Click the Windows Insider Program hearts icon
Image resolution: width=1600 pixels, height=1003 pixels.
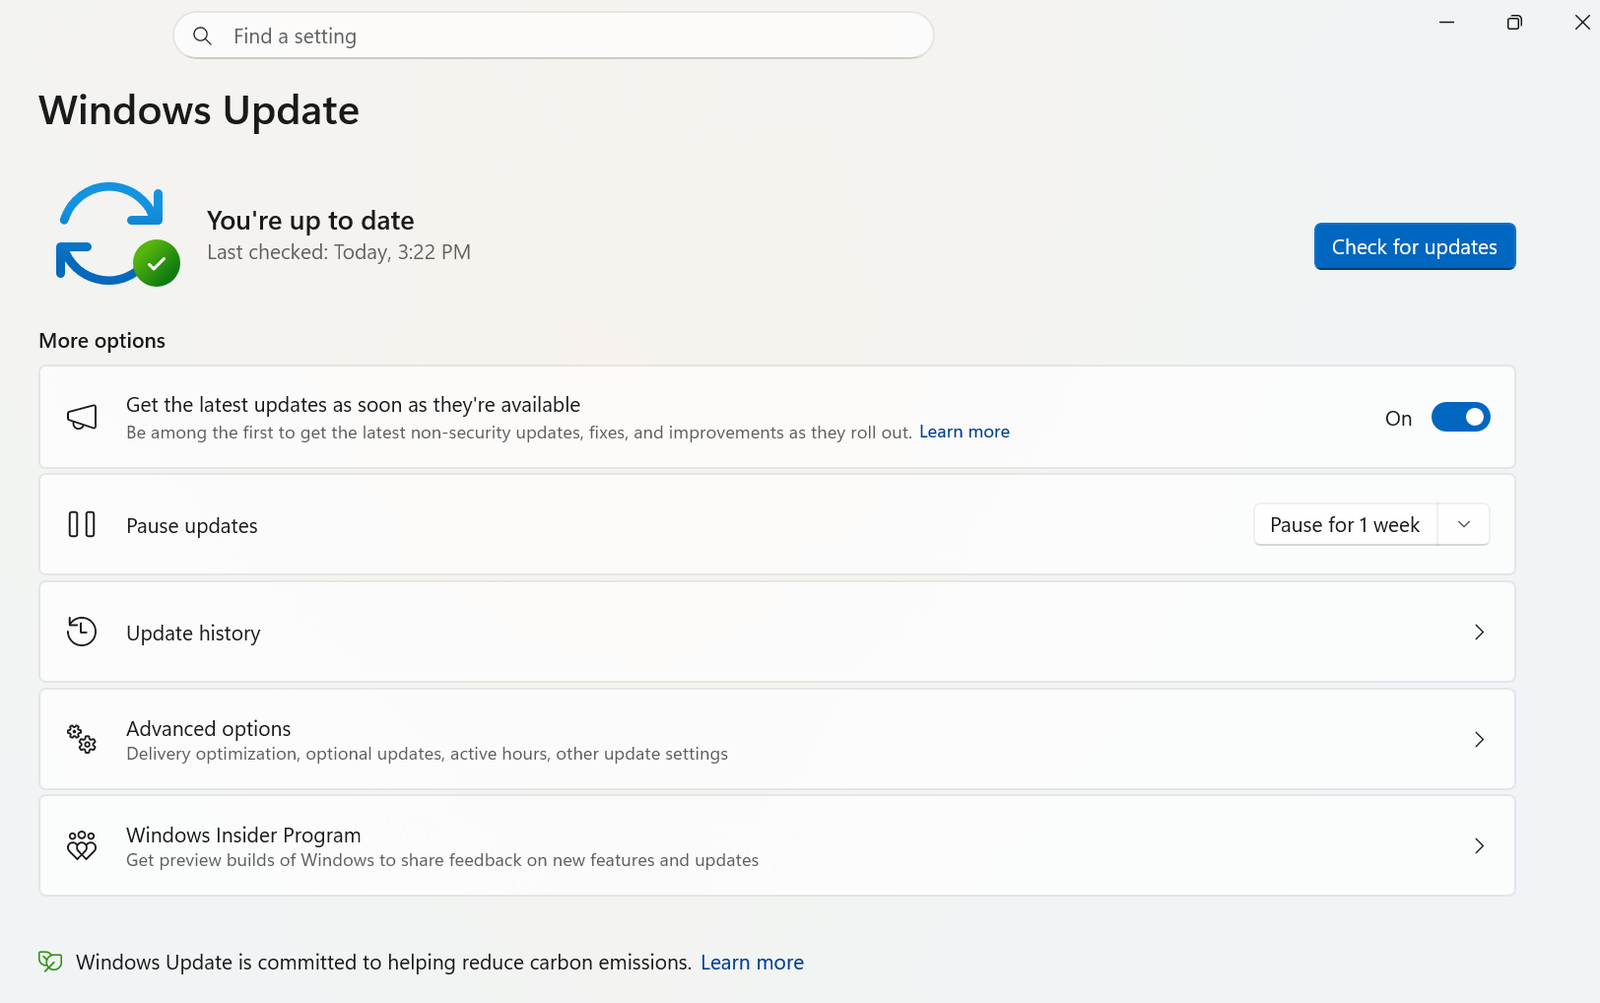pyautogui.click(x=82, y=846)
